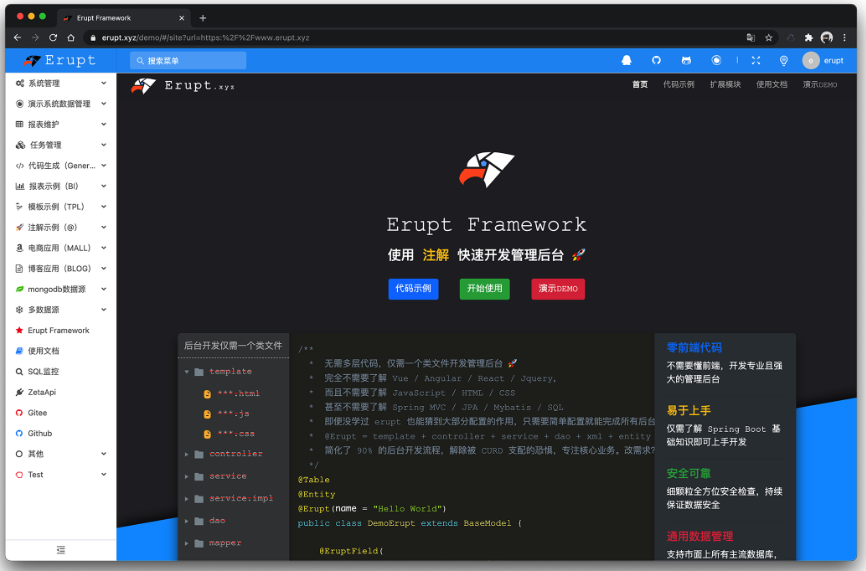Click the green 开始使用 button
The image size is (866, 571).
[484, 289]
